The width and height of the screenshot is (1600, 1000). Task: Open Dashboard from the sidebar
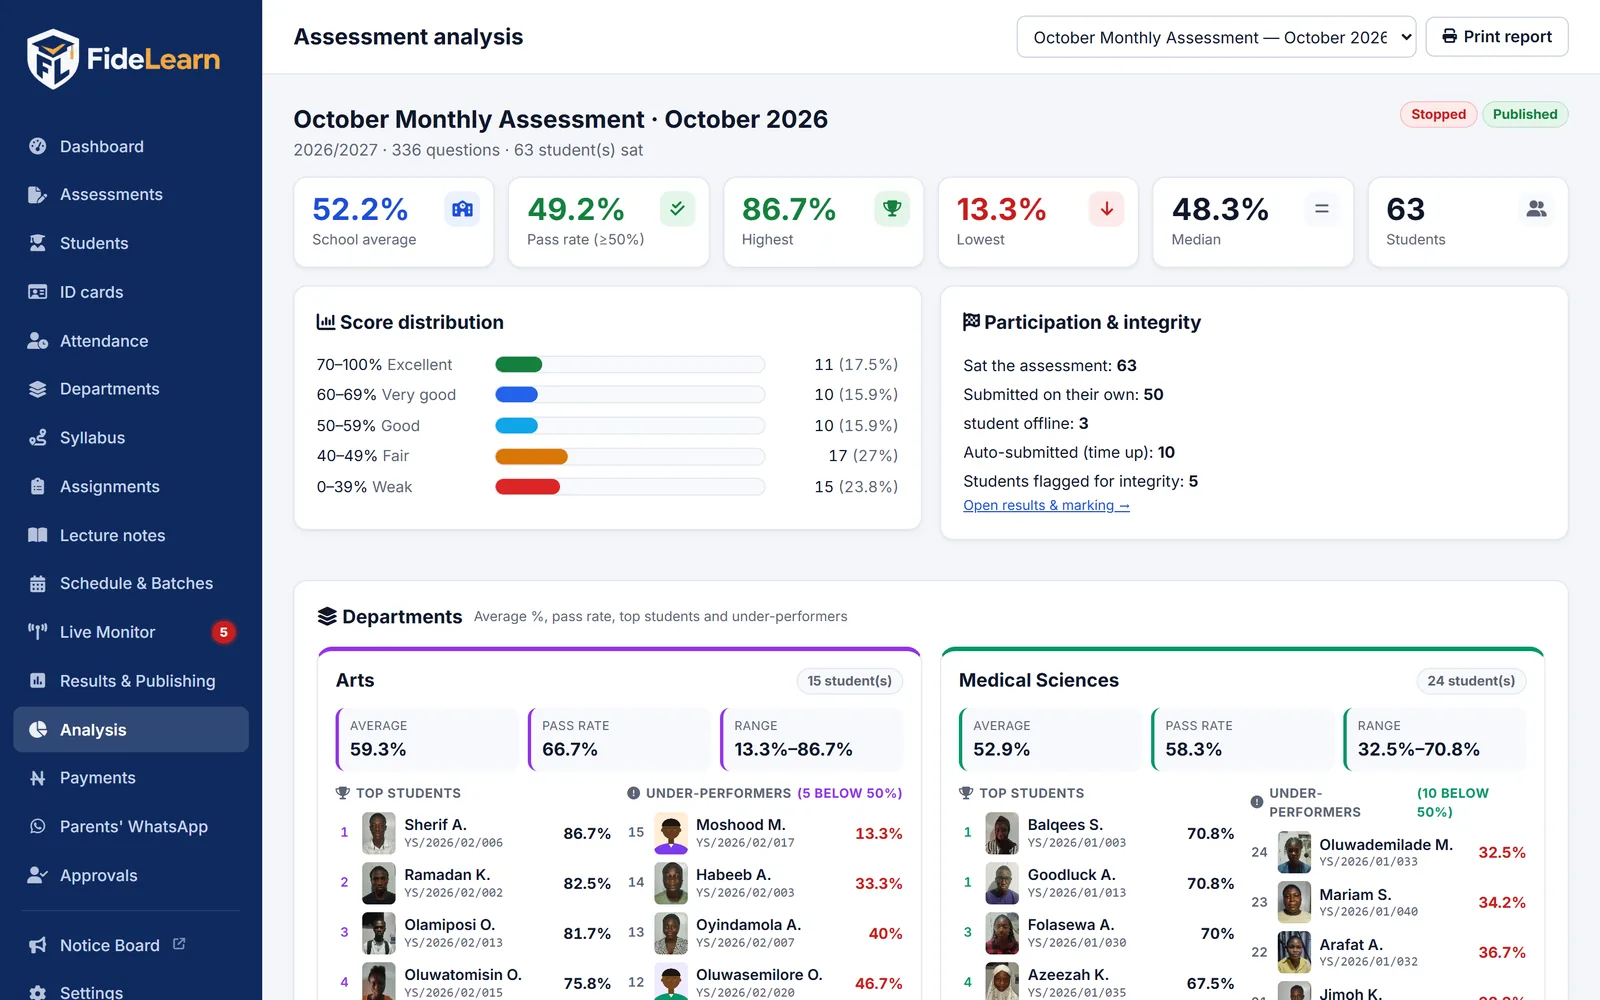131,146
